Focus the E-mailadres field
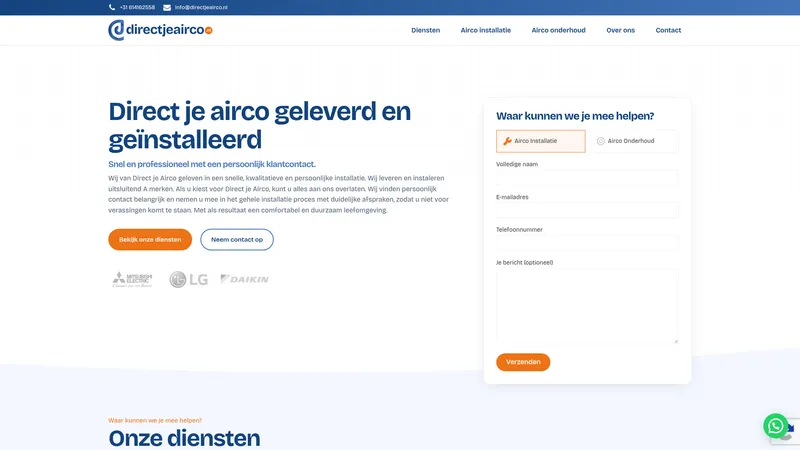The width and height of the screenshot is (800, 450). [587, 210]
